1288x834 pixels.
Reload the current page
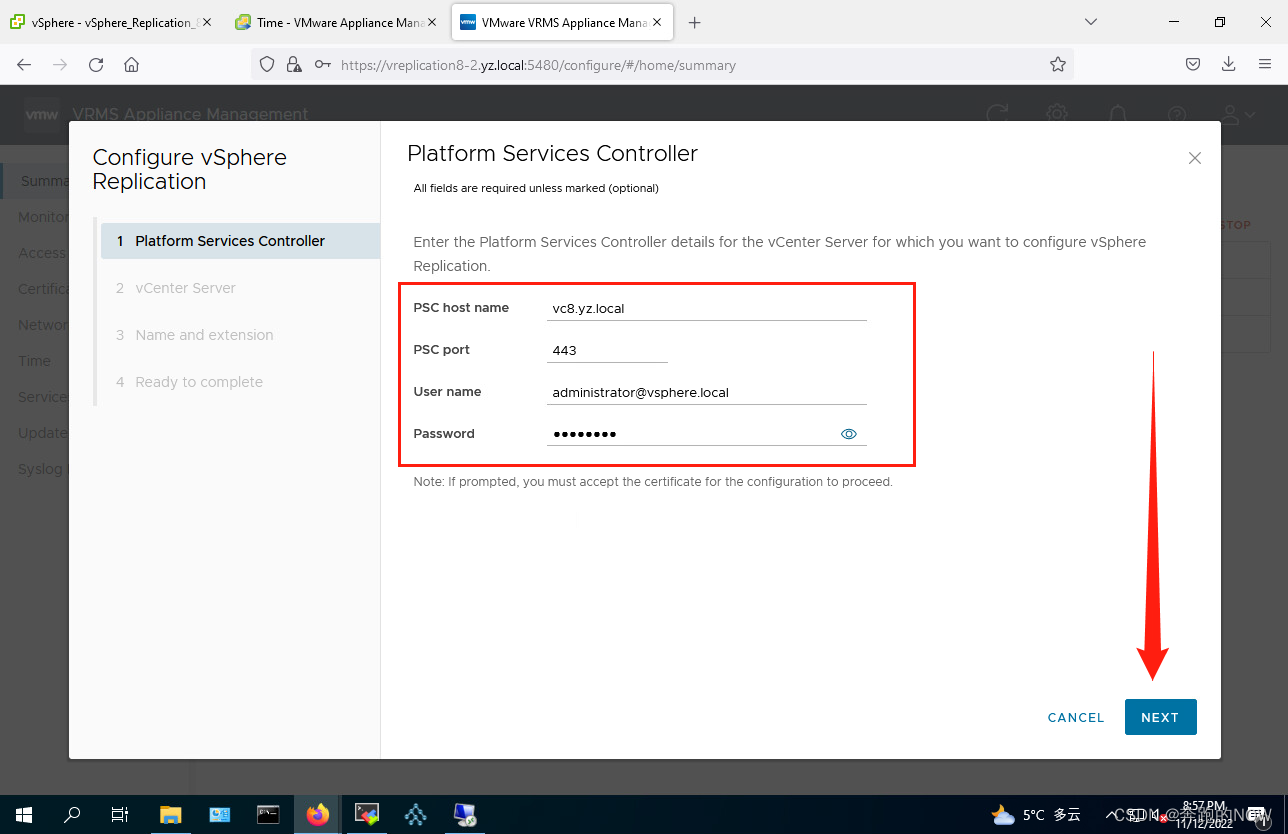click(96, 65)
